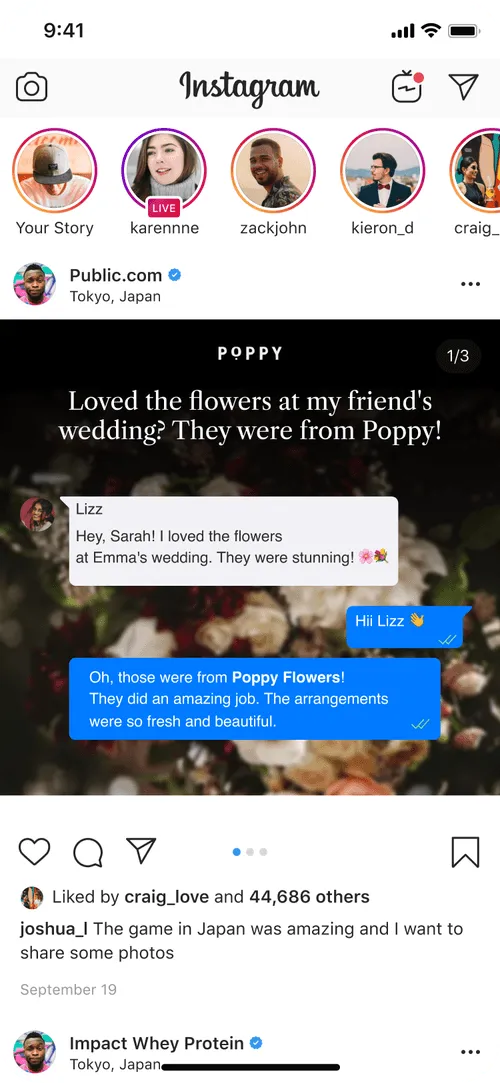Open comments with speech bubble icon
Image resolution: width=500 pixels, height=1083 pixels.
click(88, 852)
